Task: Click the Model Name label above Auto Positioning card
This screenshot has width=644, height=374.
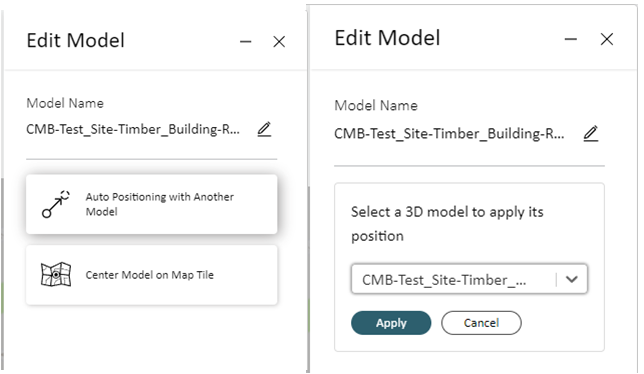Action: coord(65,103)
